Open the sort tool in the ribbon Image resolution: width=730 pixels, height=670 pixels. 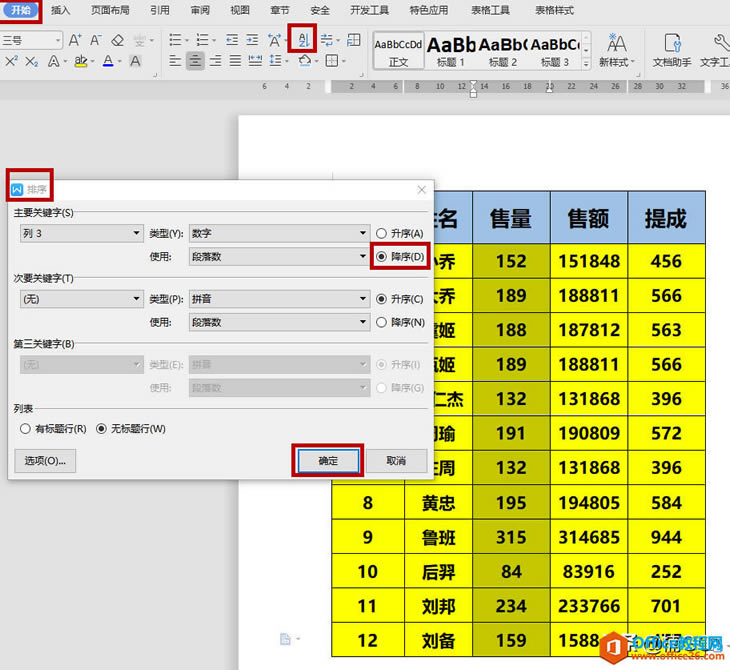(303, 40)
